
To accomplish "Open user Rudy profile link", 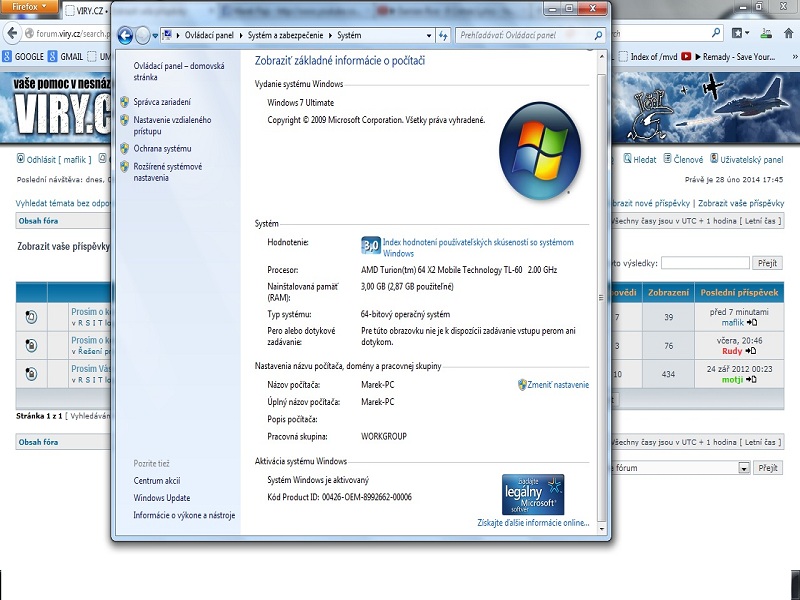I will point(732,351).
